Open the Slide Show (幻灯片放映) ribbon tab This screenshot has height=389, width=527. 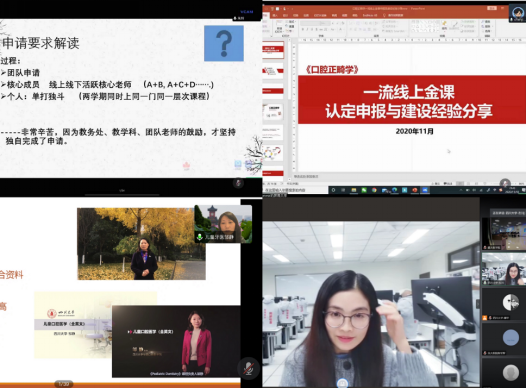tap(320, 15)
